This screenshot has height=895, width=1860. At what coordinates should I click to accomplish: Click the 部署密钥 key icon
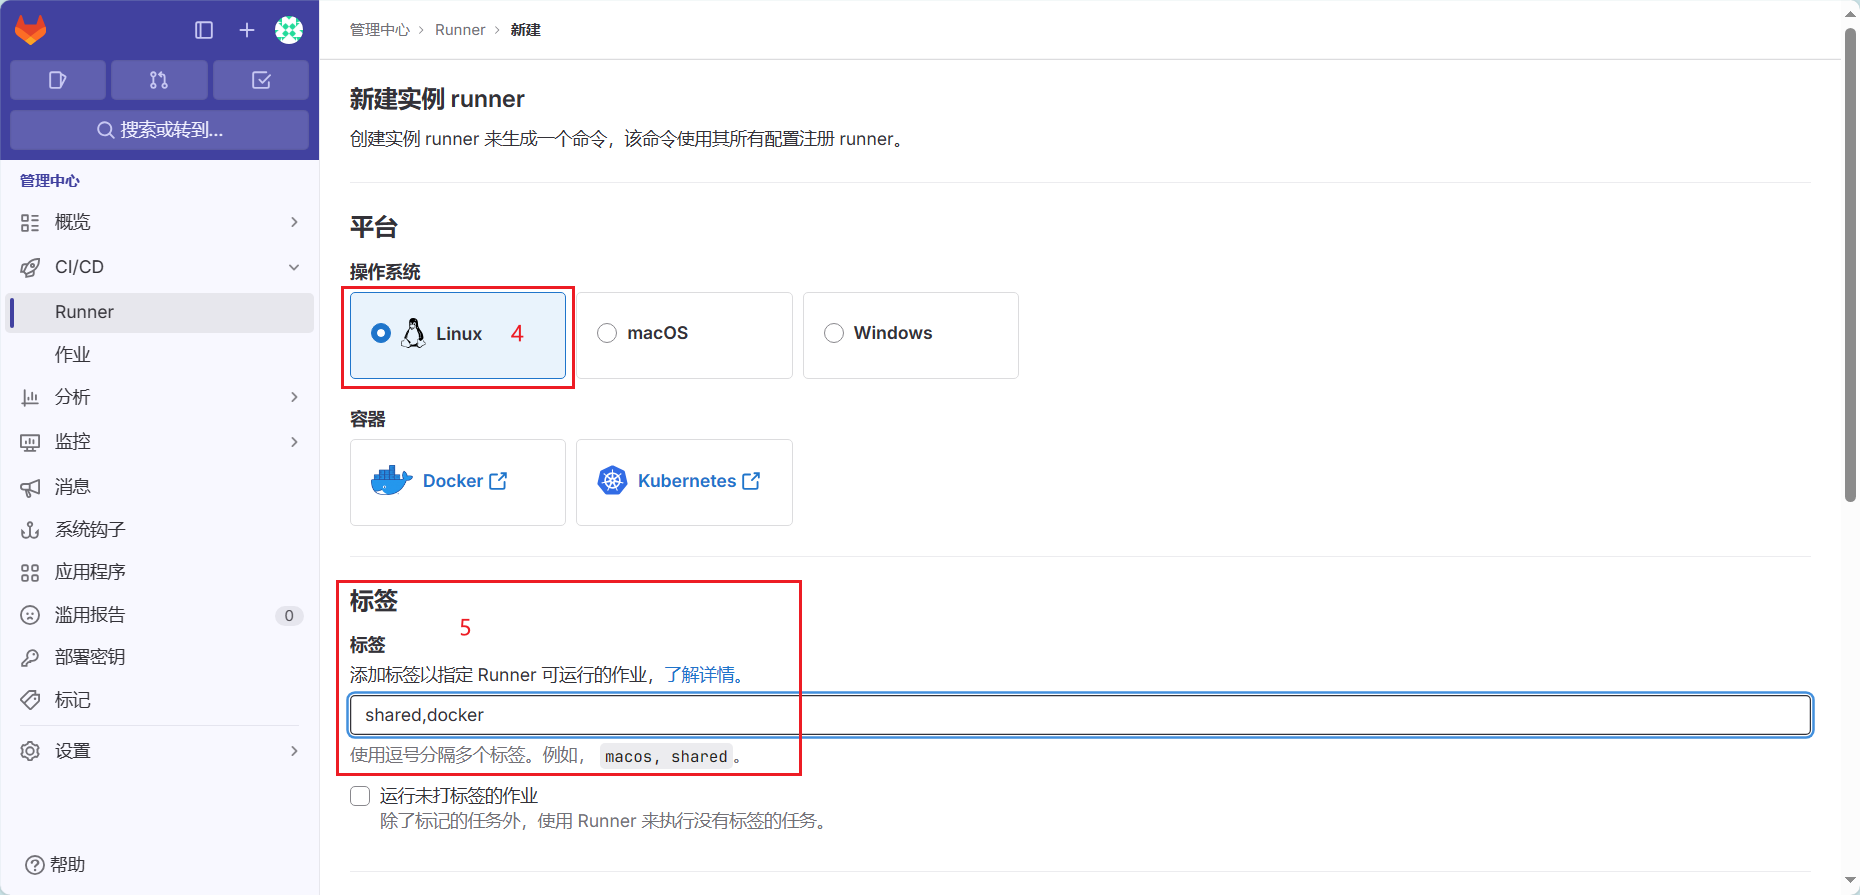30,657
